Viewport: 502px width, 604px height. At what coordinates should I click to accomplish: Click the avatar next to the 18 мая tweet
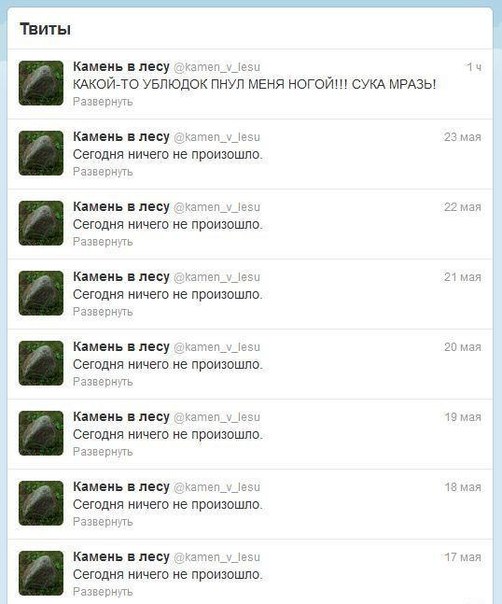pos(41,503)
